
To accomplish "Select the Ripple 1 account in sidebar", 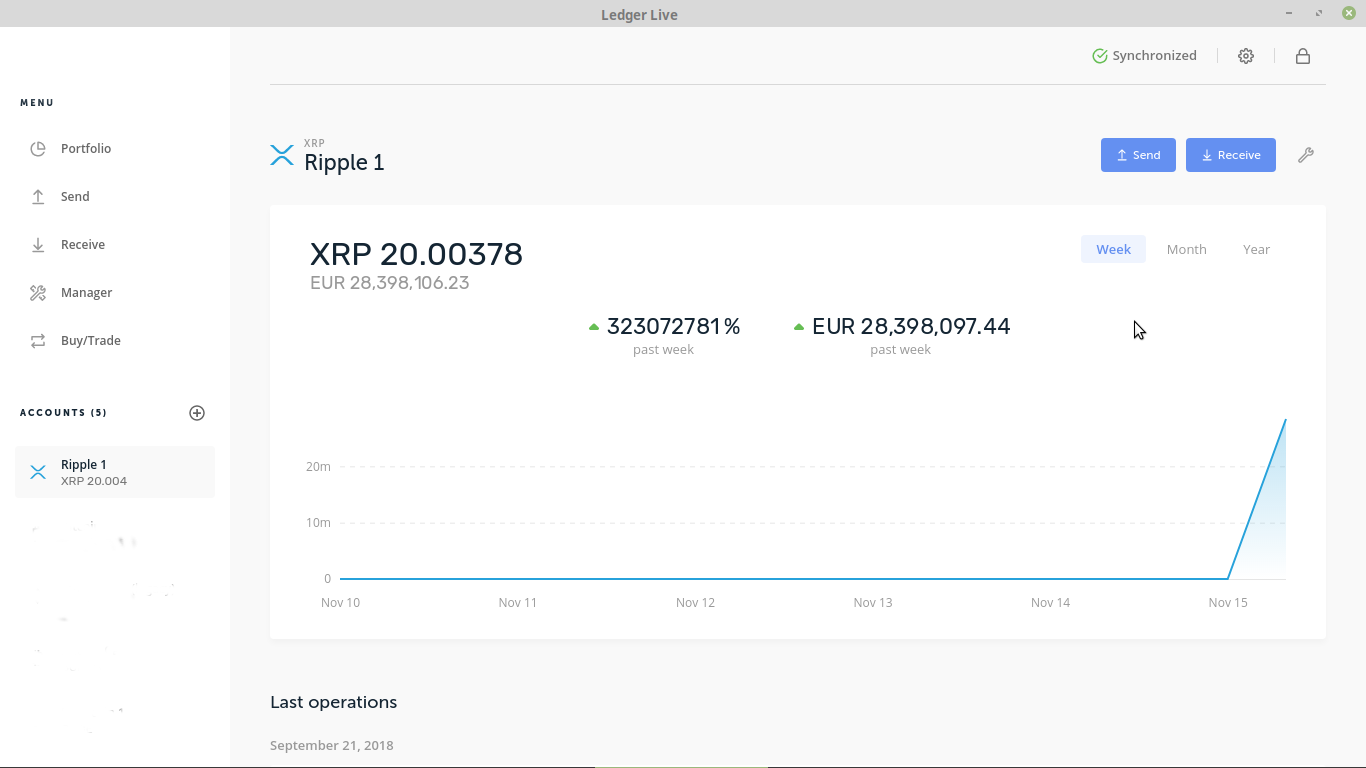I will click(x=115, y=472).
